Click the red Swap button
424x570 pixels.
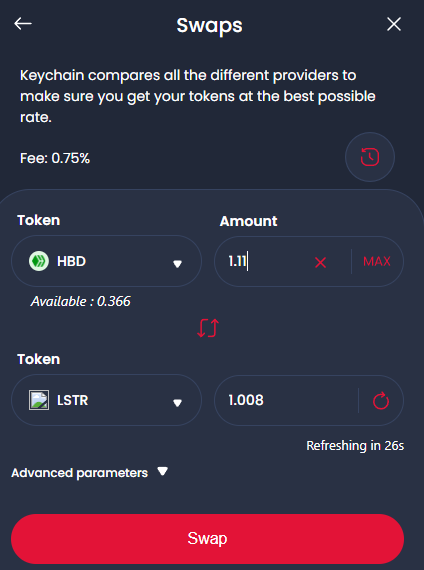(207, 539)
